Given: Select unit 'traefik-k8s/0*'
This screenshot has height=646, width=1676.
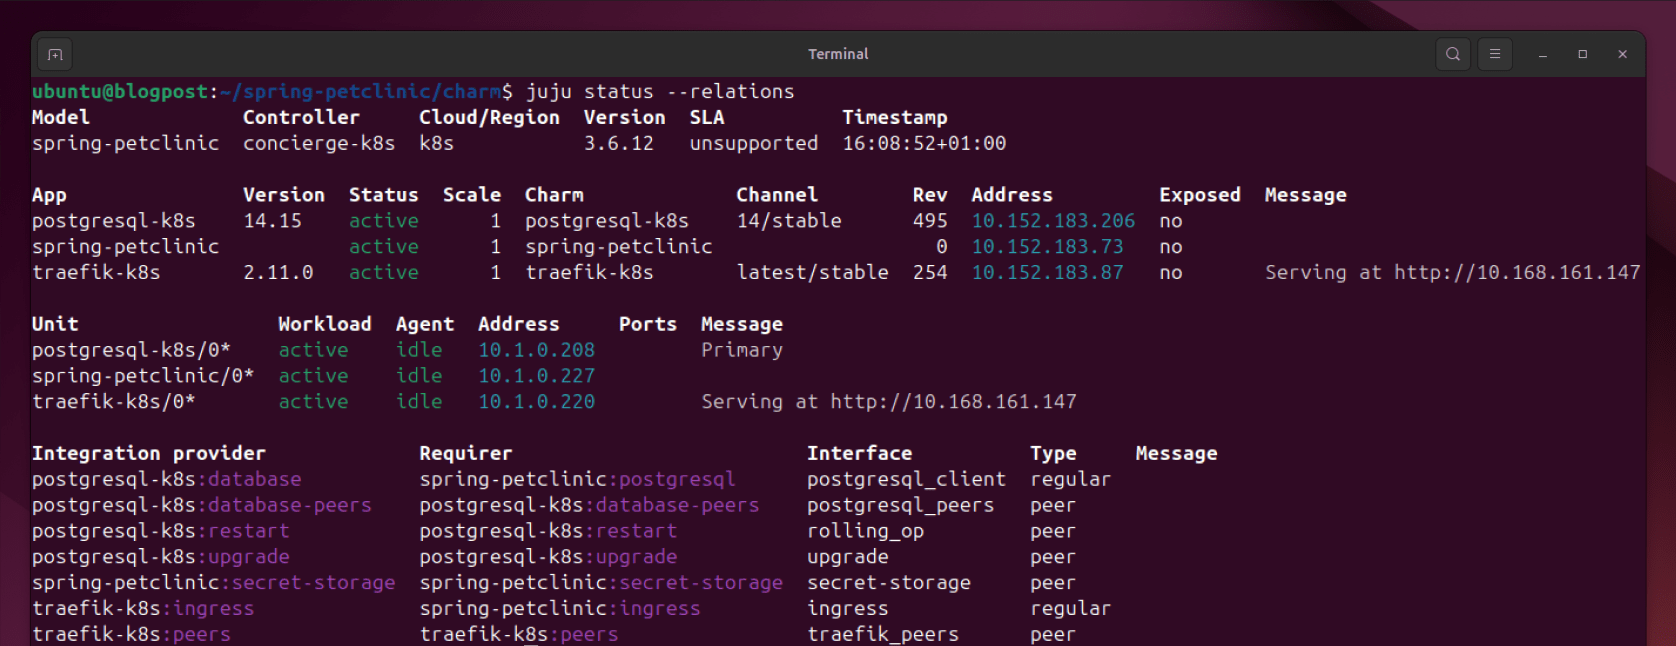Looking at the screenshot, I should (114, 402).
